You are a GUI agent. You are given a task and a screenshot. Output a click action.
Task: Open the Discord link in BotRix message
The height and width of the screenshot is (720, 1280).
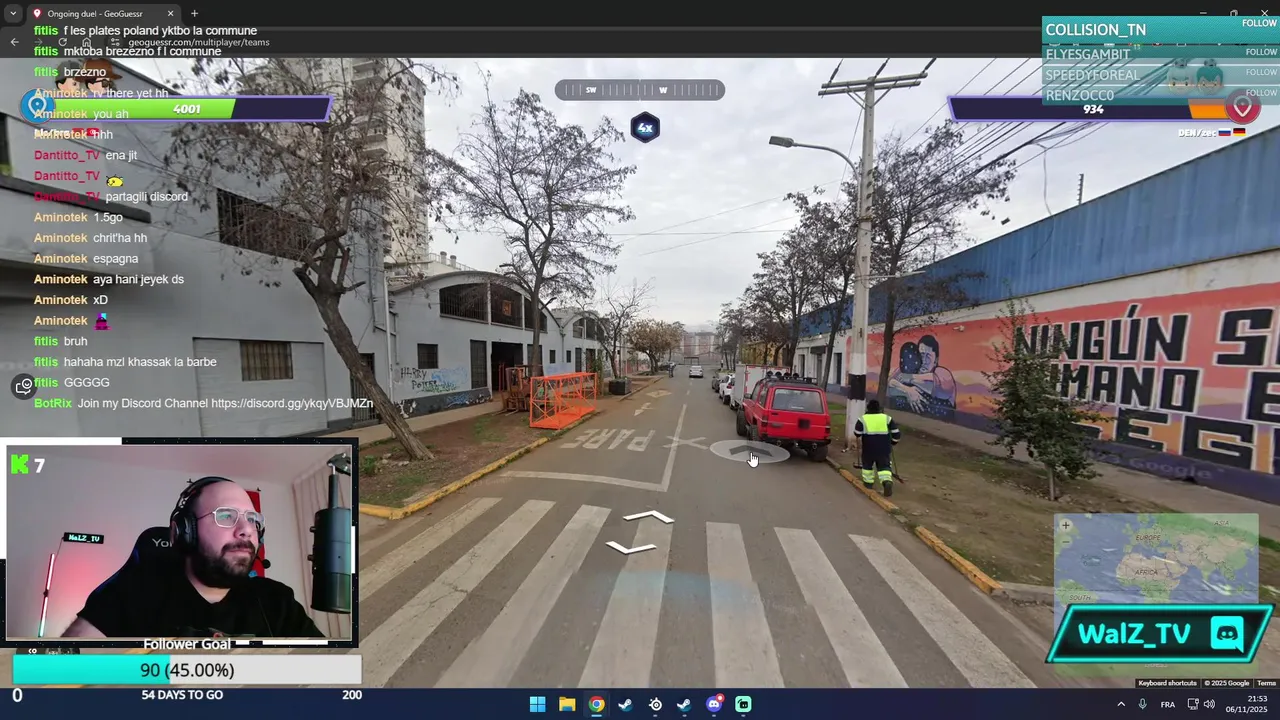pos(292,403)
